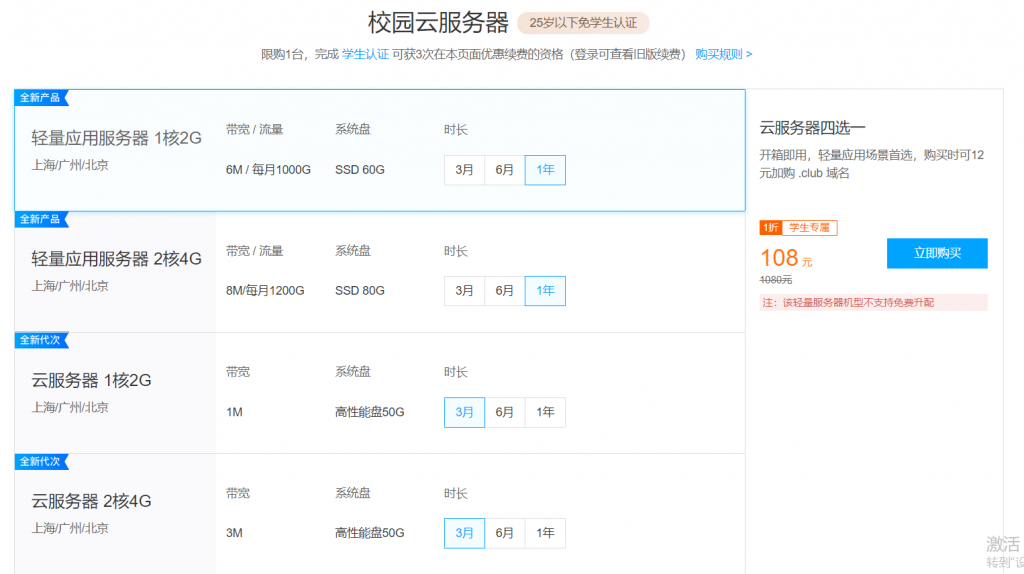Select 1年 duration for 轻量应用服务器 1核2G
Image resolution: width=1024 pixels, height=574 pixels.
(x=545, y=170)
